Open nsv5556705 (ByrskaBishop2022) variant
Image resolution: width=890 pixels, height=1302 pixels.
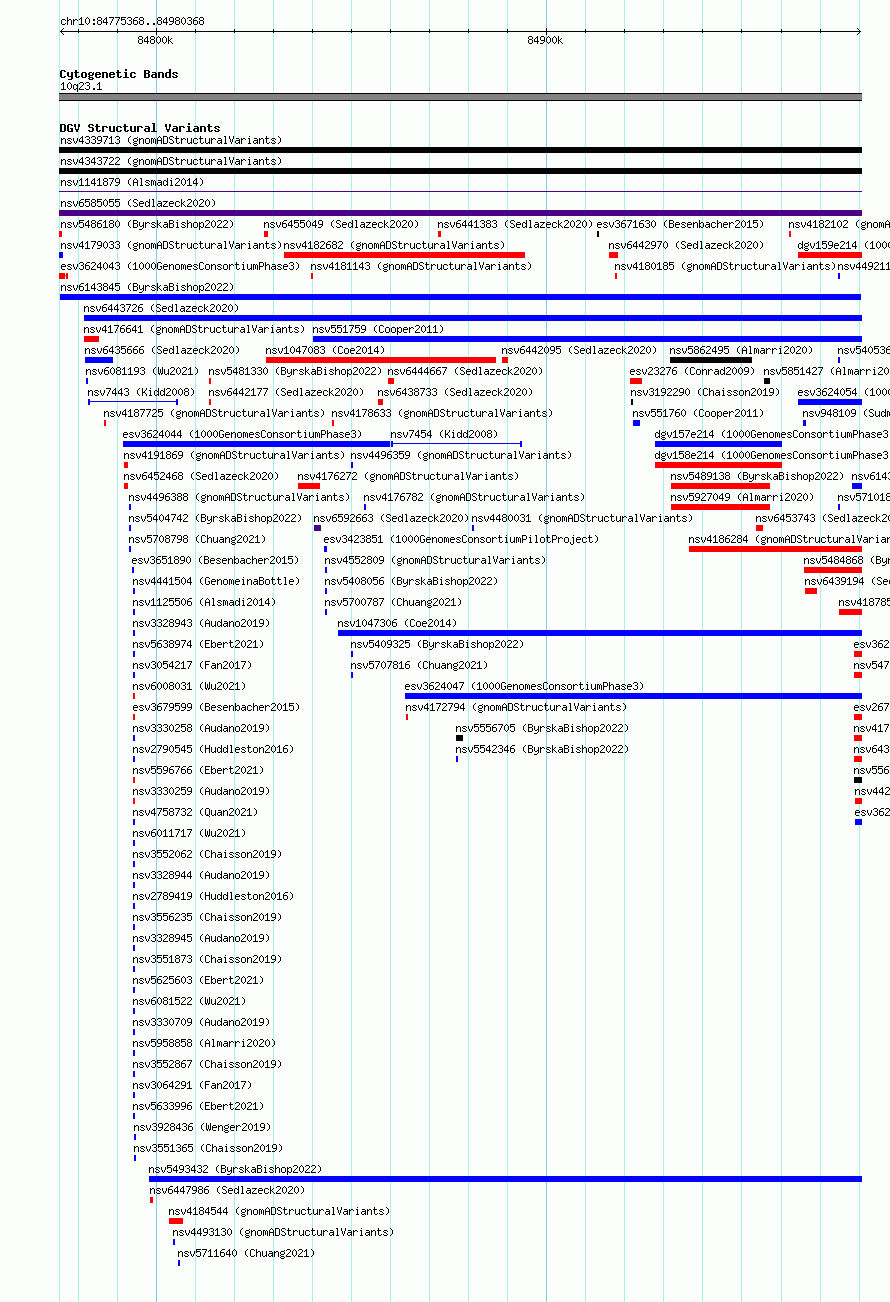point(543,728)
